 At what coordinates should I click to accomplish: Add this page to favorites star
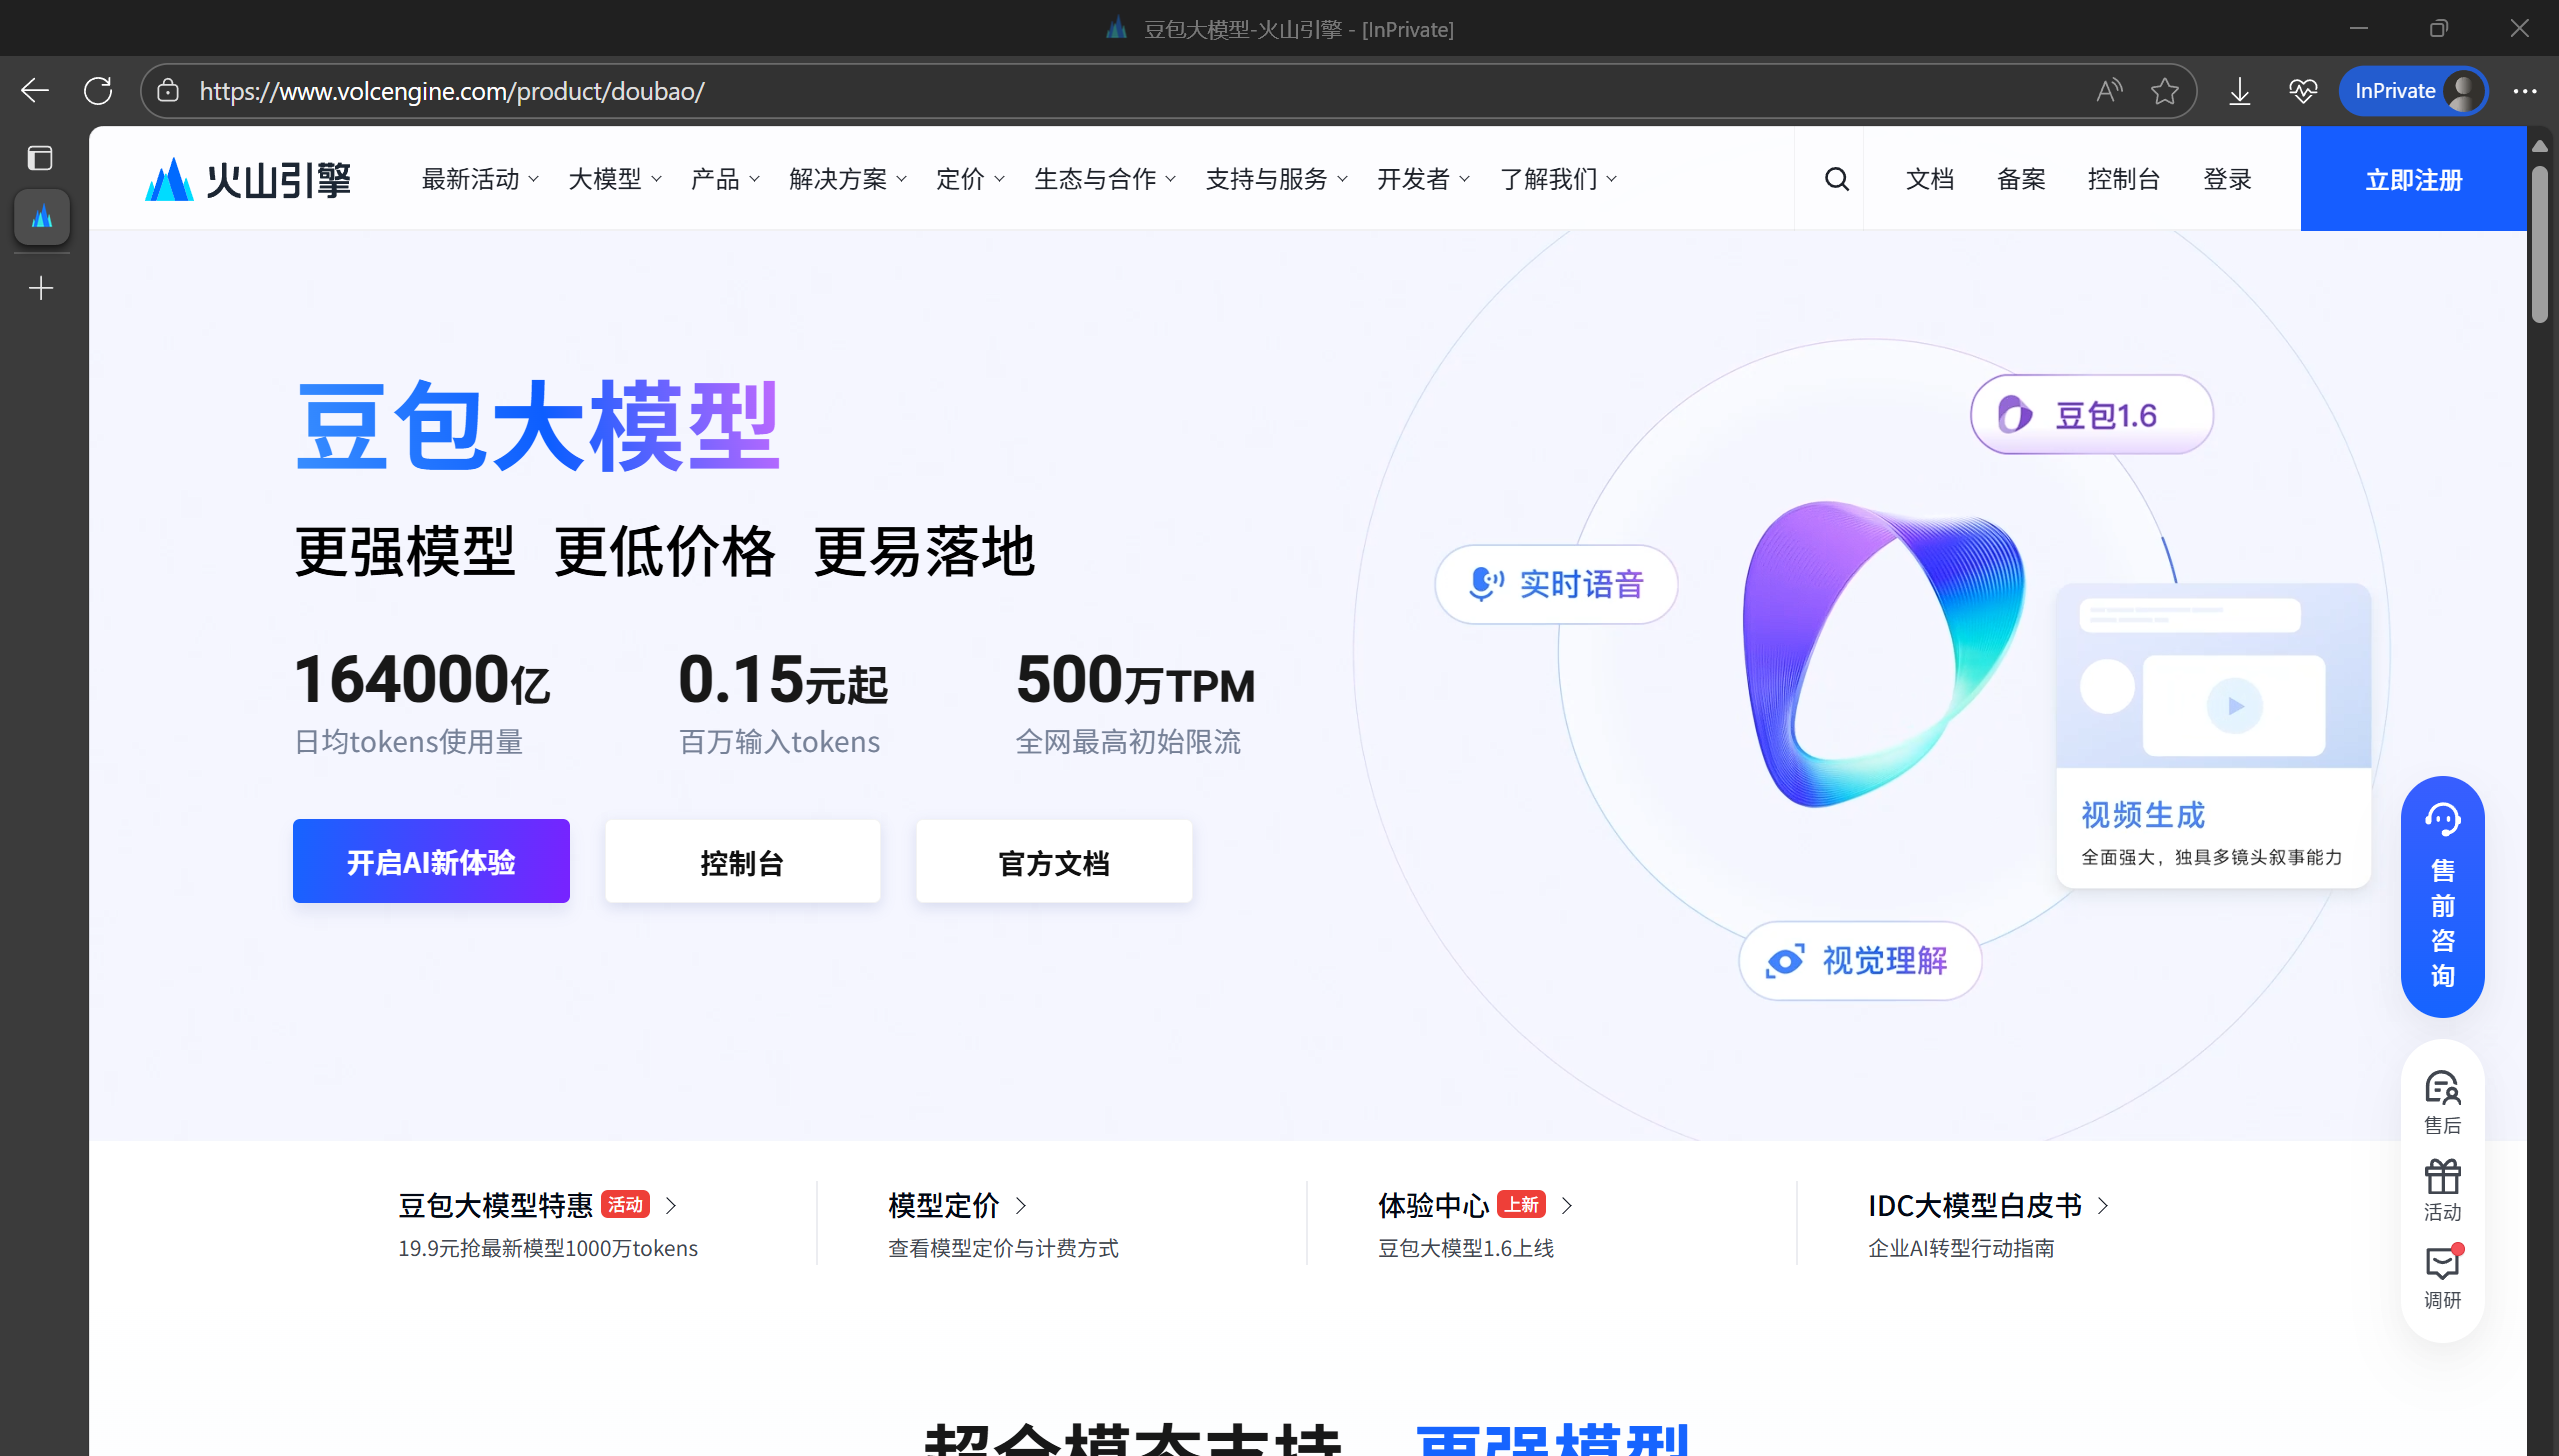pyautogui.click(x=2165, y=91)
